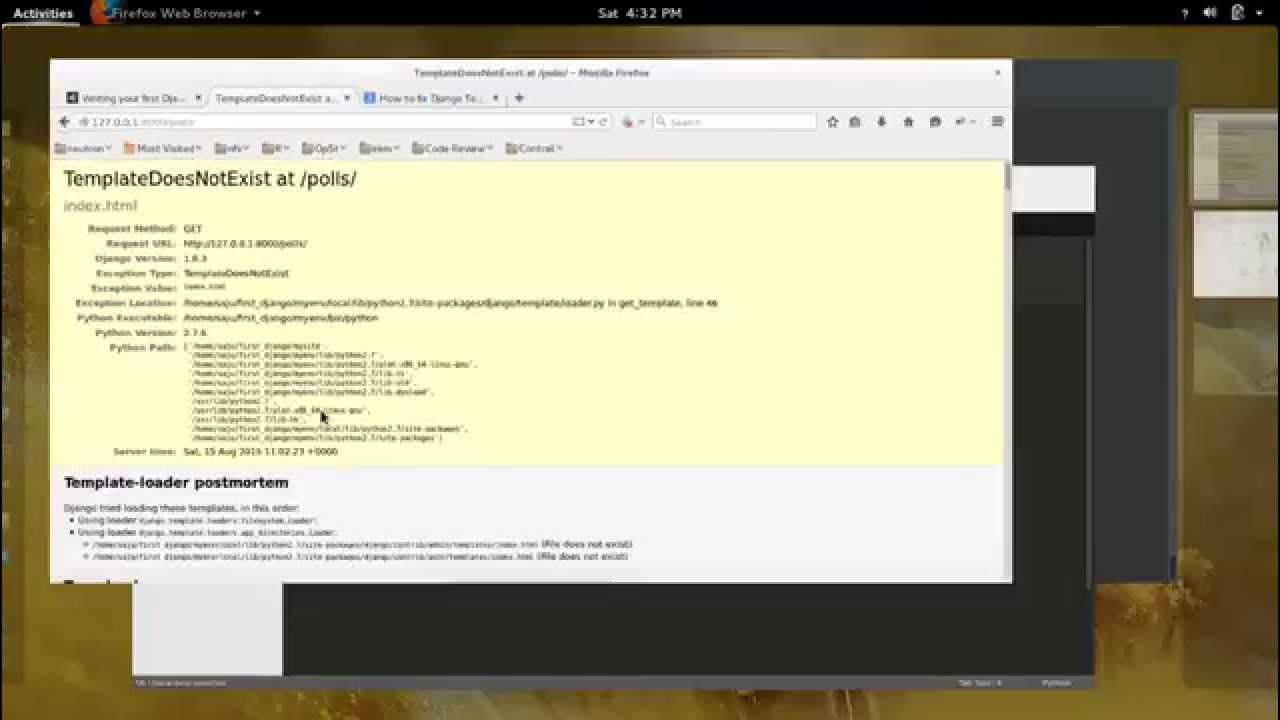
Task: Click the Pocket toolbar icon
Action: [x=935, y=122]
